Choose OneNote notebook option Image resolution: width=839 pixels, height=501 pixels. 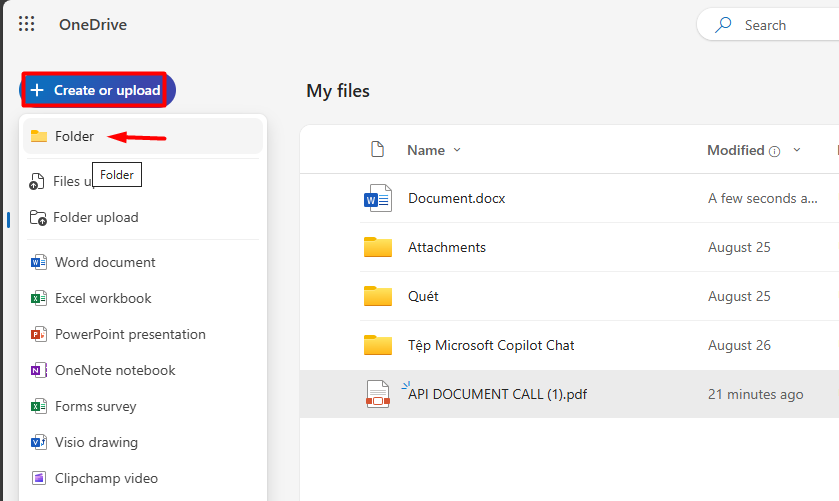[115, 370]
